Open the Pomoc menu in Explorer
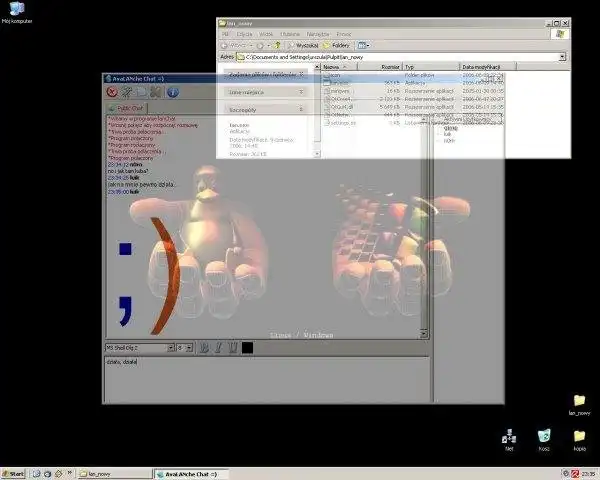 point(344,34)
